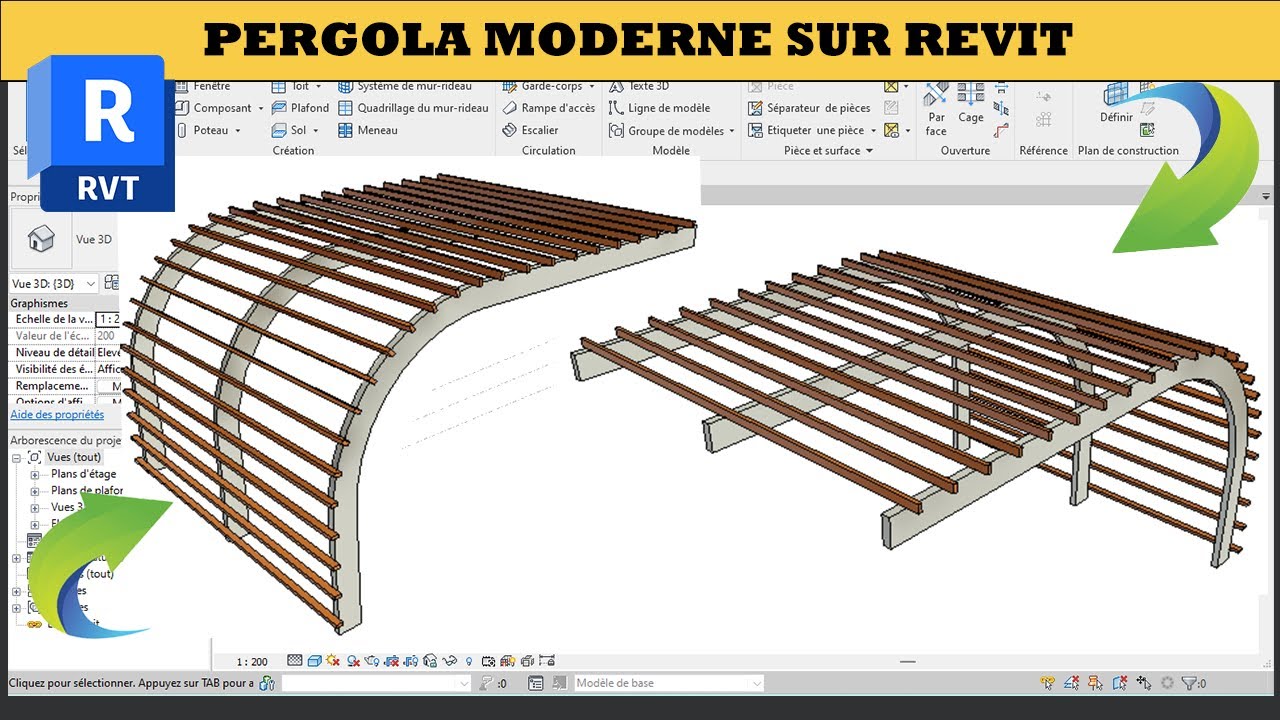
Task: Click the Cage opening tool
Action: click(971, 104)
